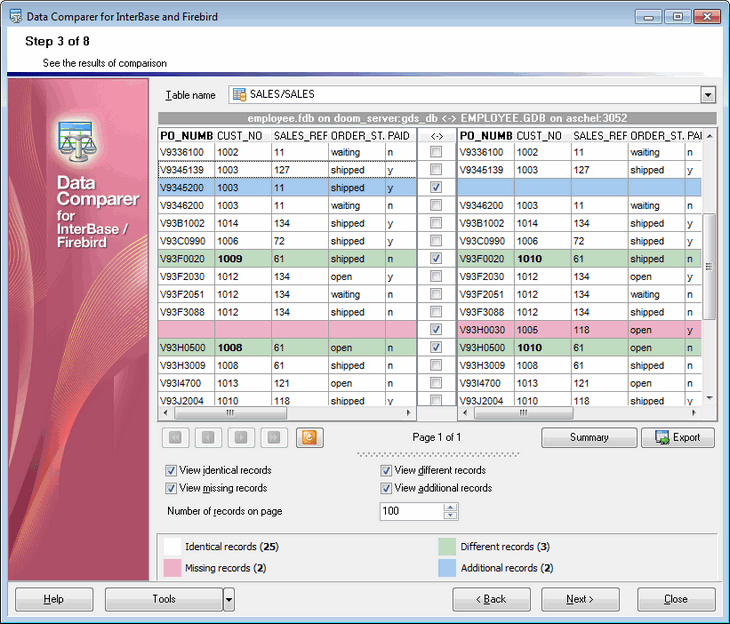This screenshot has width=730, height=624.
Task: Click left grid scroll right arrow
Action: click(x=409, y=413)
